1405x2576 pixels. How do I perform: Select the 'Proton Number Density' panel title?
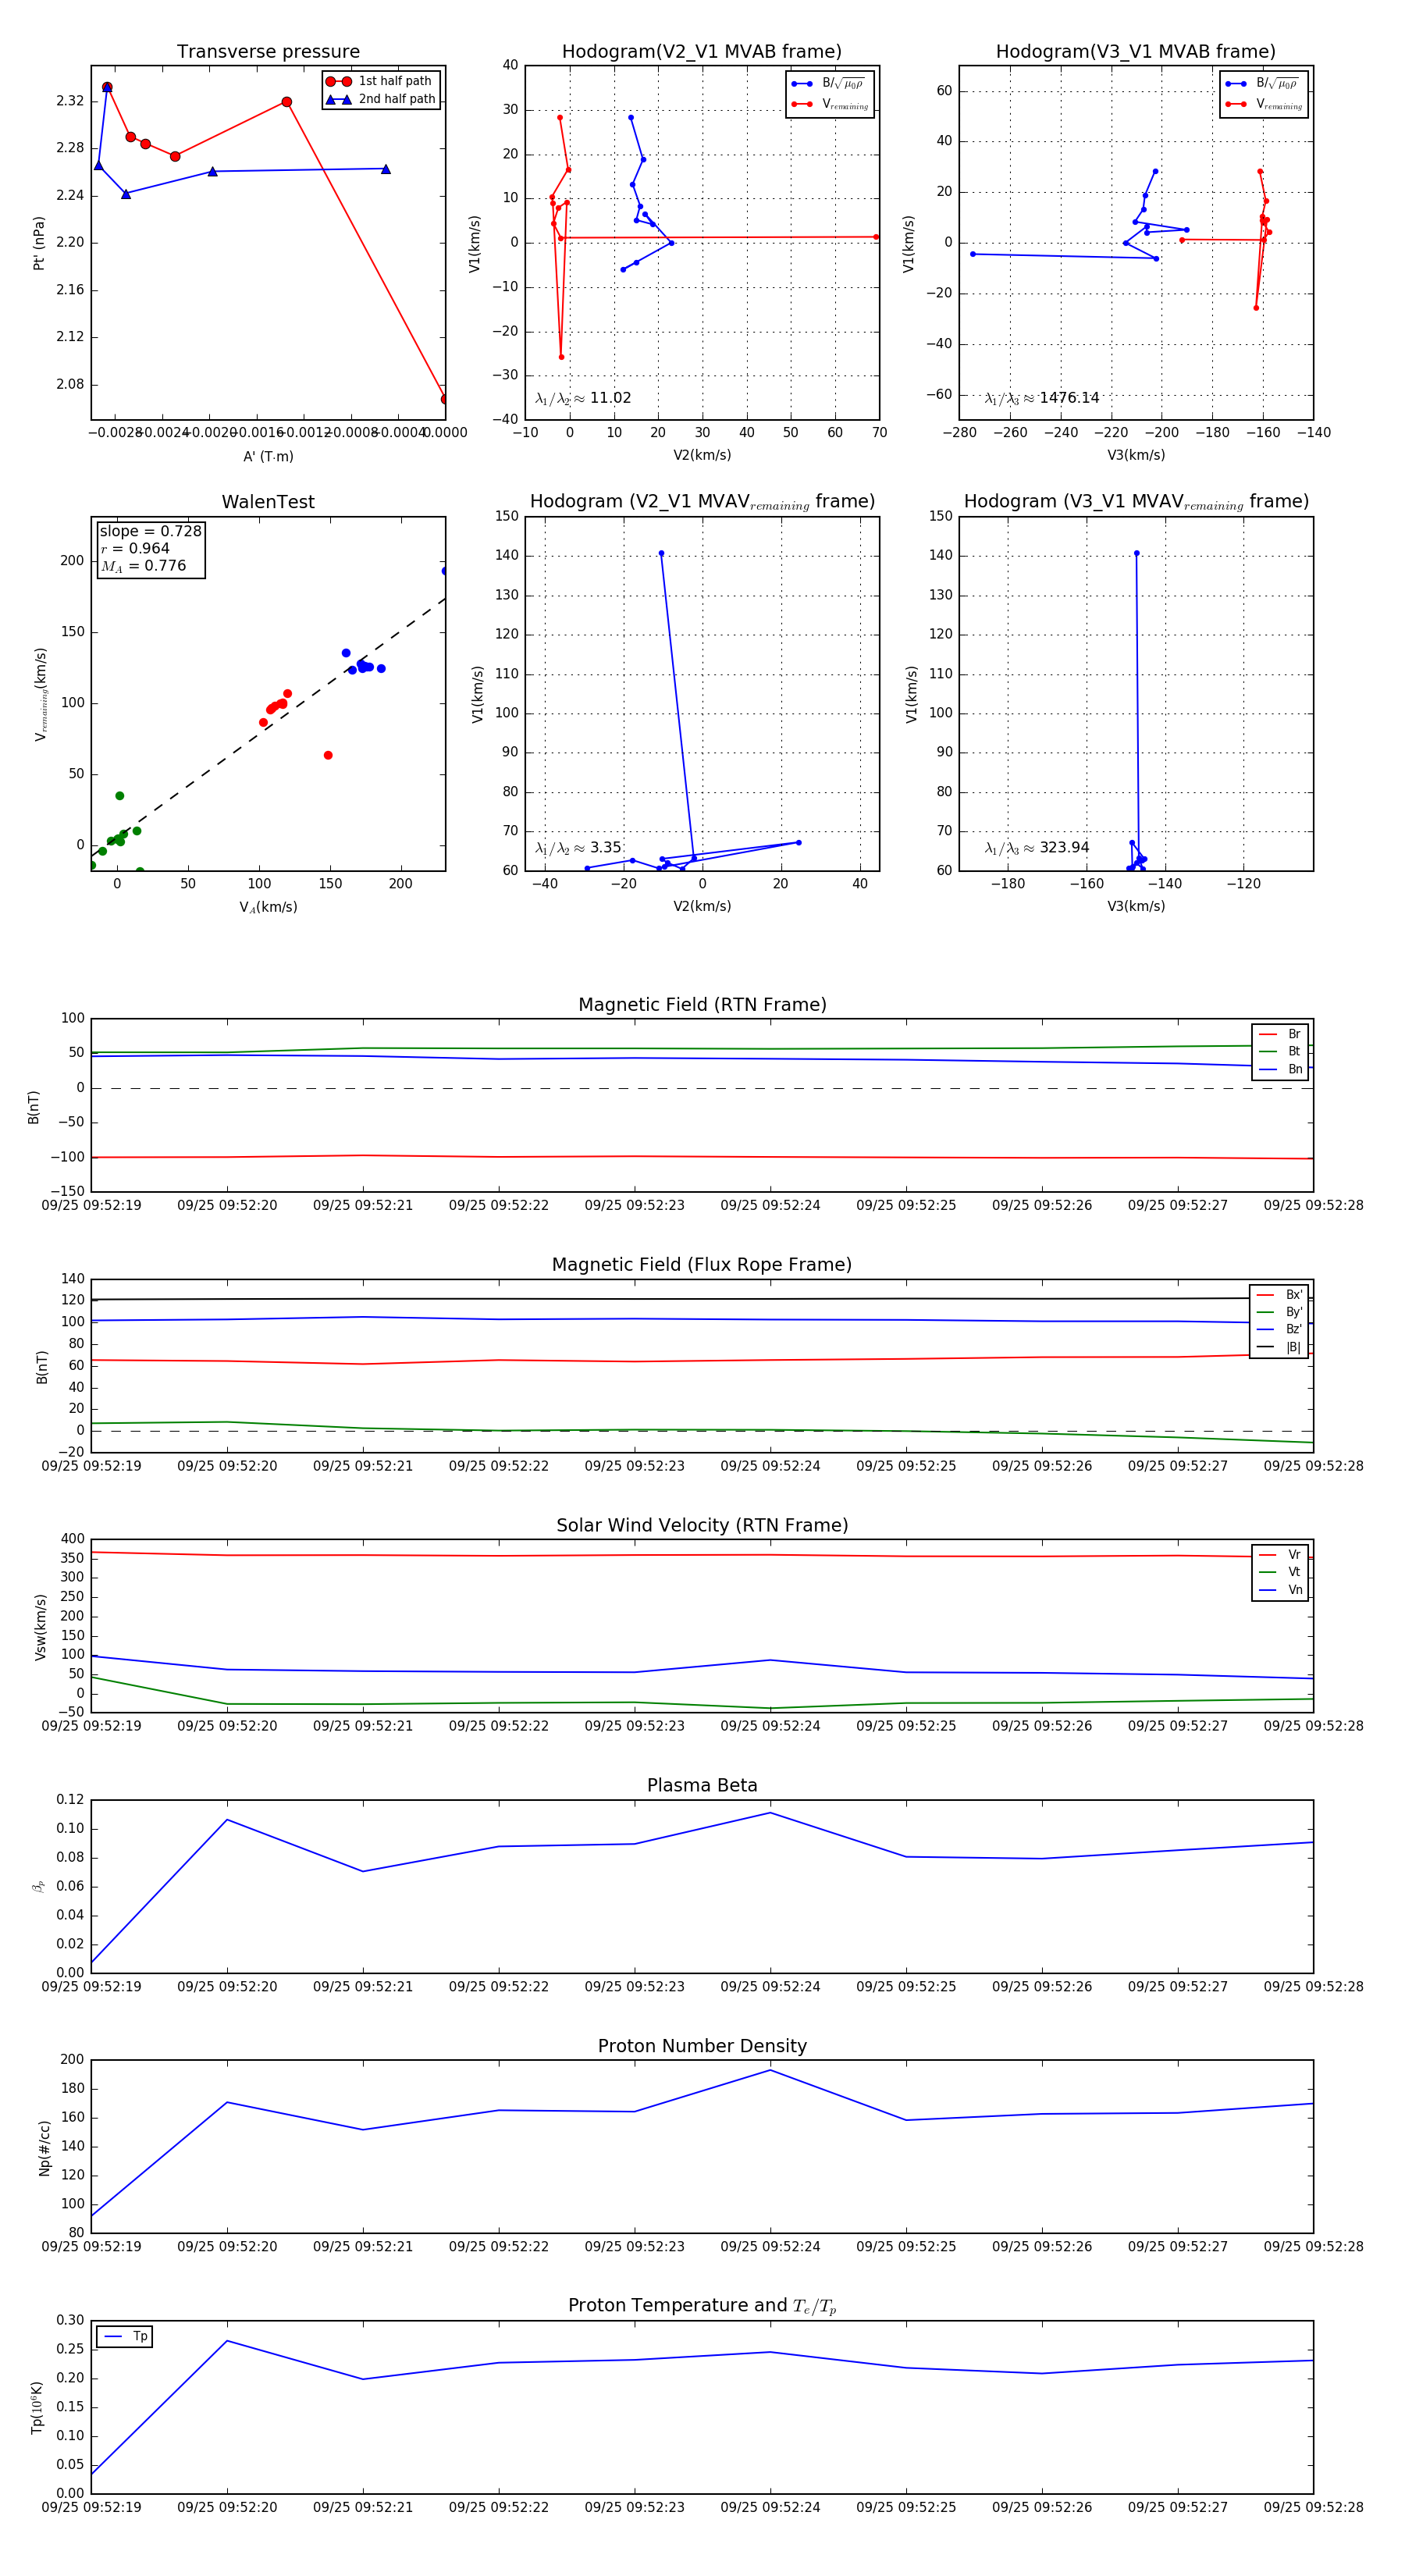coord(702,2045)
